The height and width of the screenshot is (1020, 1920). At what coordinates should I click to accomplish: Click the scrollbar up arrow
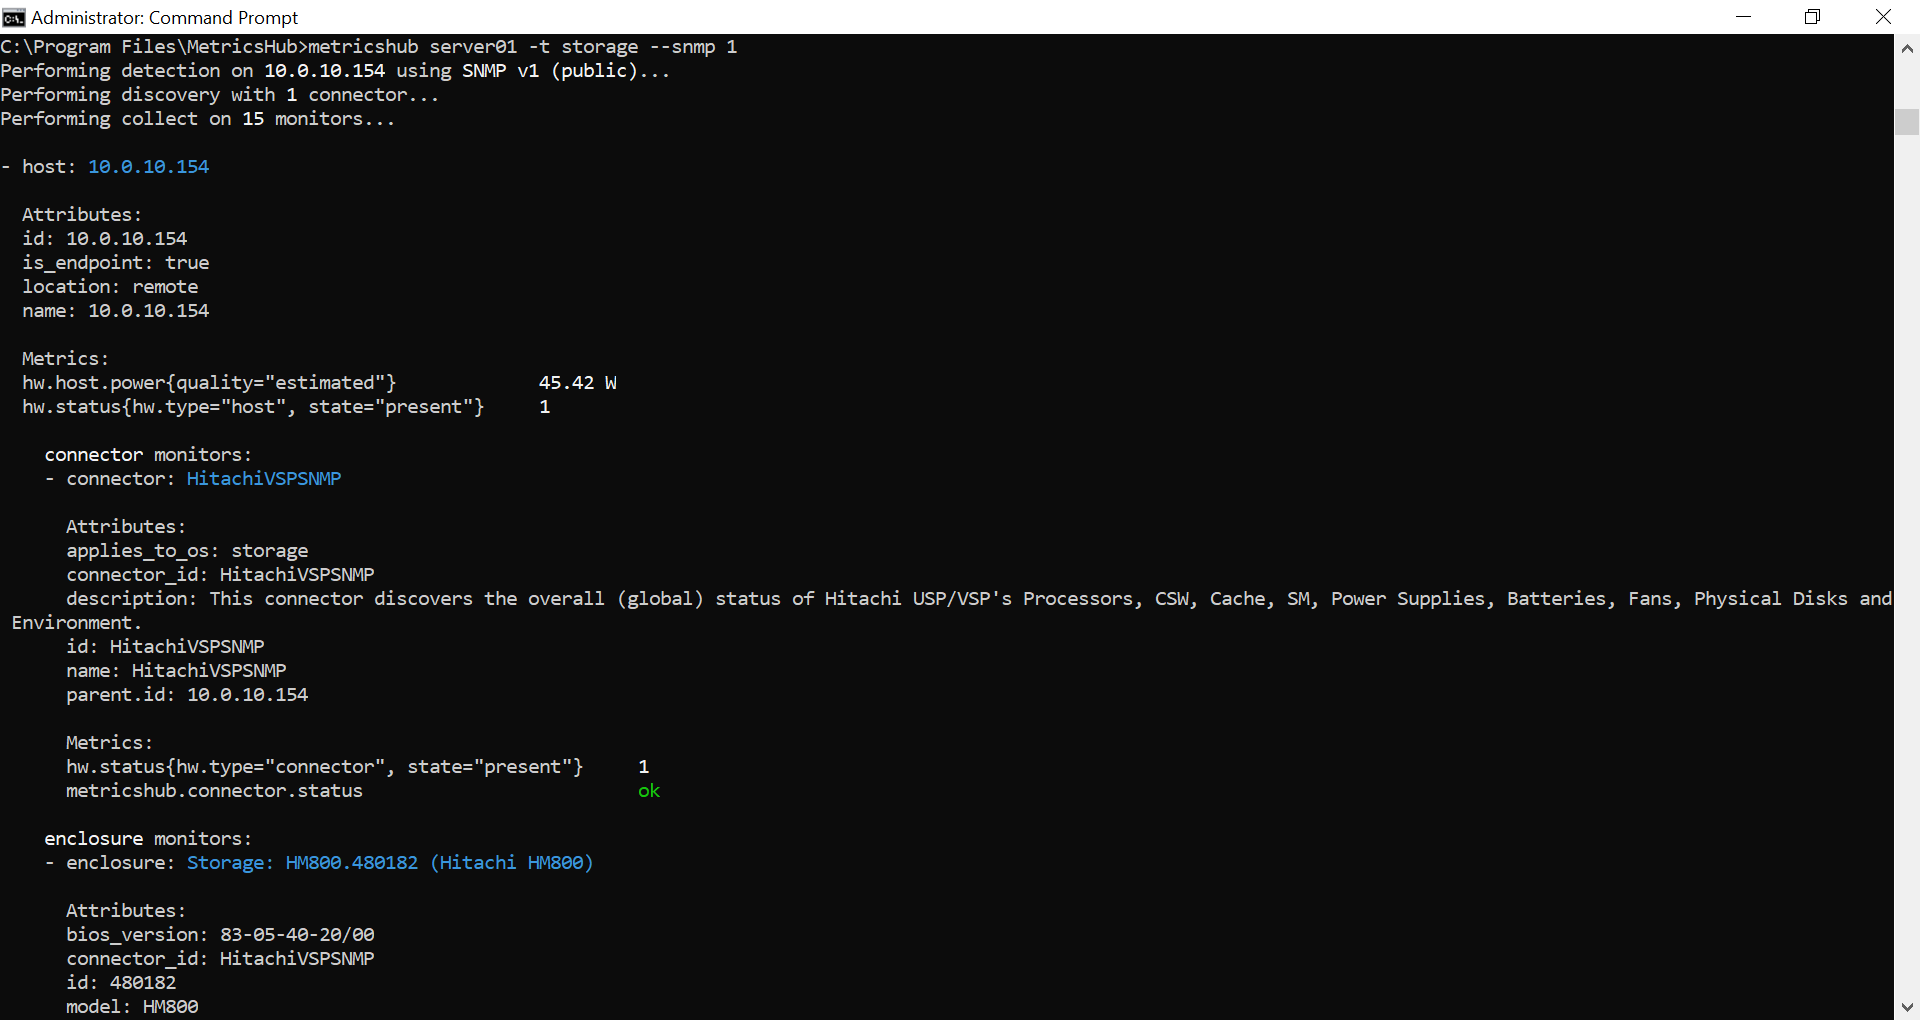tap(1907, 47)
